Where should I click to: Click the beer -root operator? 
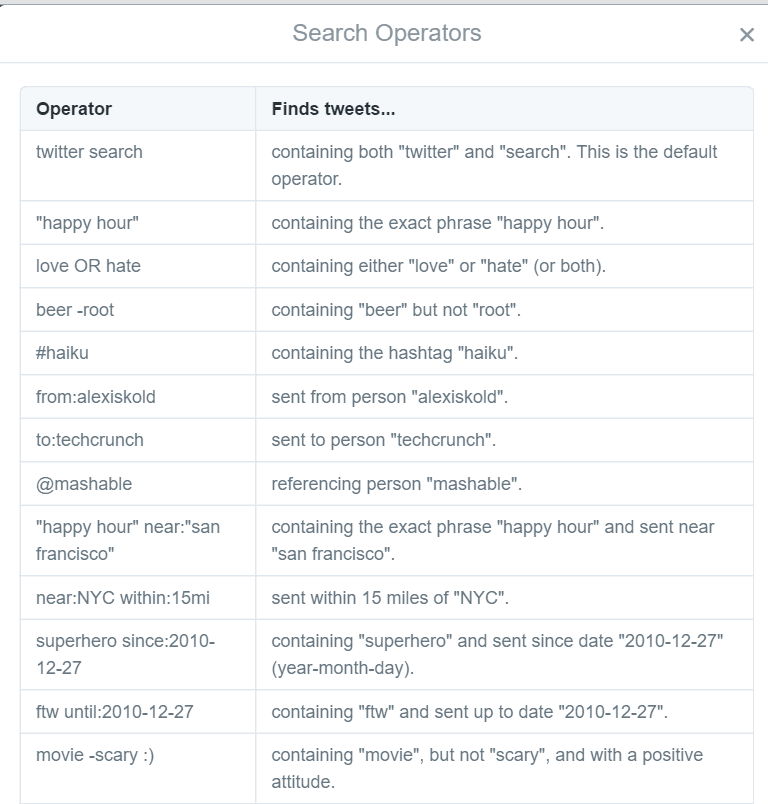pos(75,310)
